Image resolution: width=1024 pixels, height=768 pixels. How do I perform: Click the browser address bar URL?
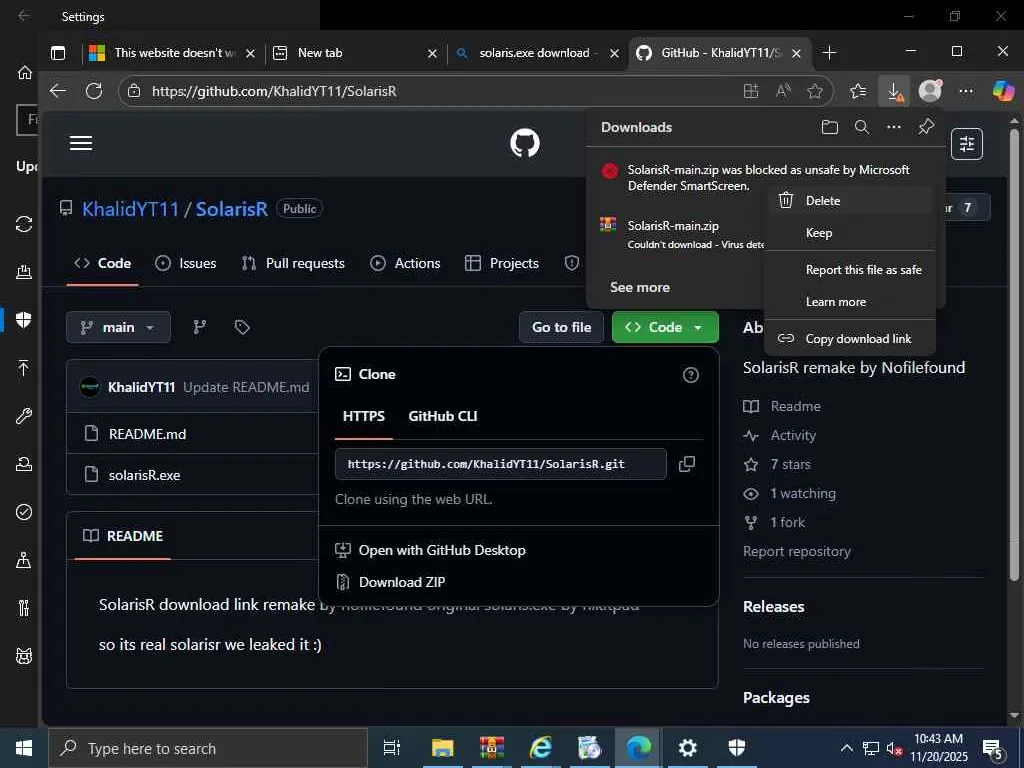[x=274, y=91]
